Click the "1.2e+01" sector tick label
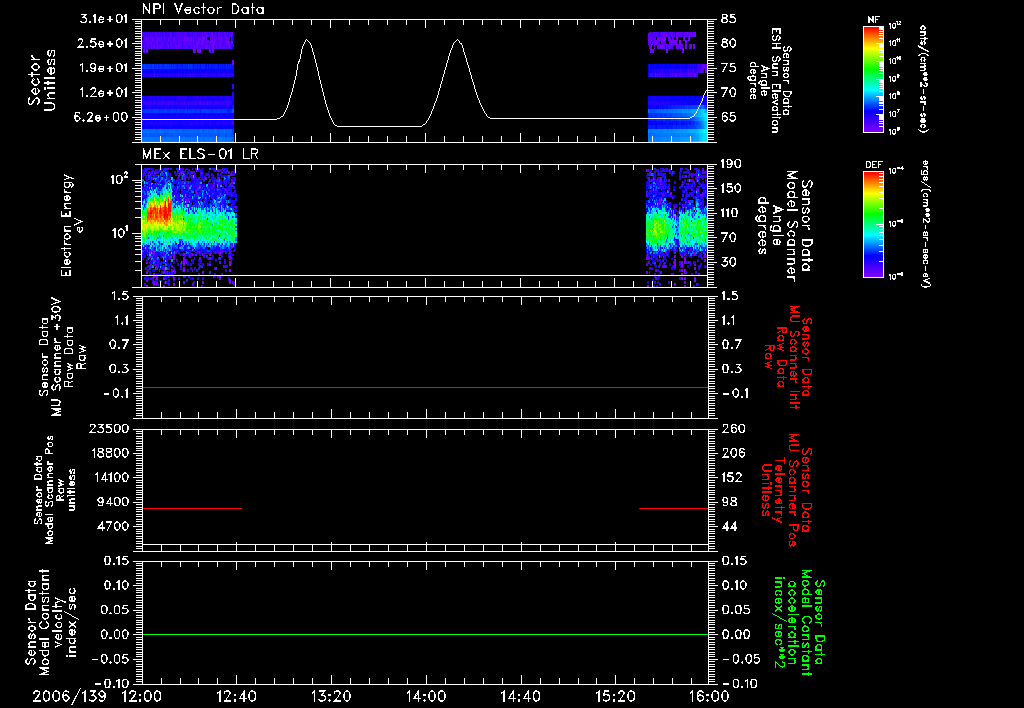The width and height of the screenshot is (1024, 708). point(104,93)
